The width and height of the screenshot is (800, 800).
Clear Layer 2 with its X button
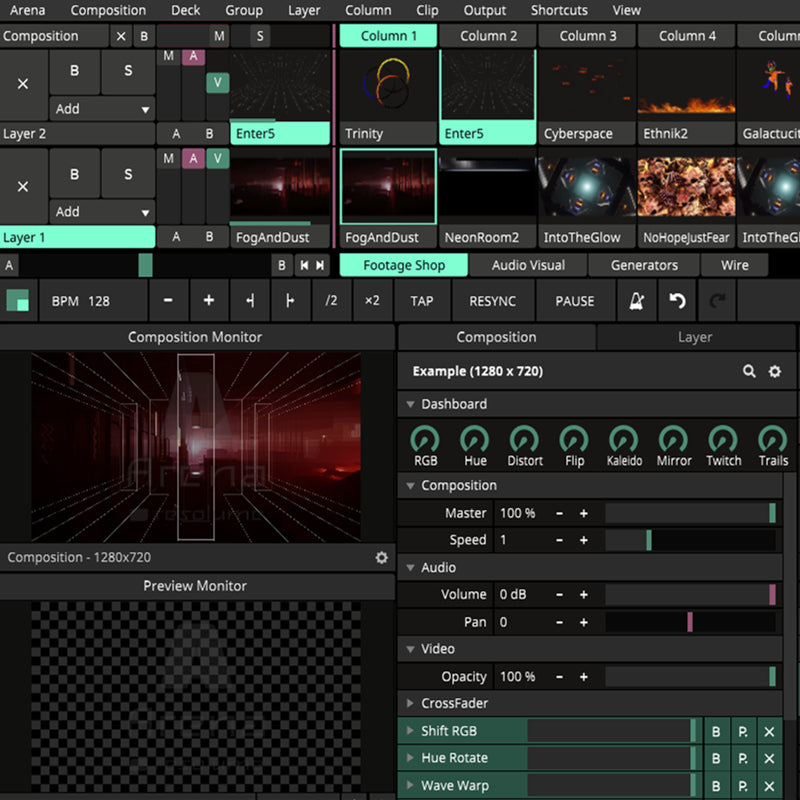pyautogui.click(x=23, y=84)
